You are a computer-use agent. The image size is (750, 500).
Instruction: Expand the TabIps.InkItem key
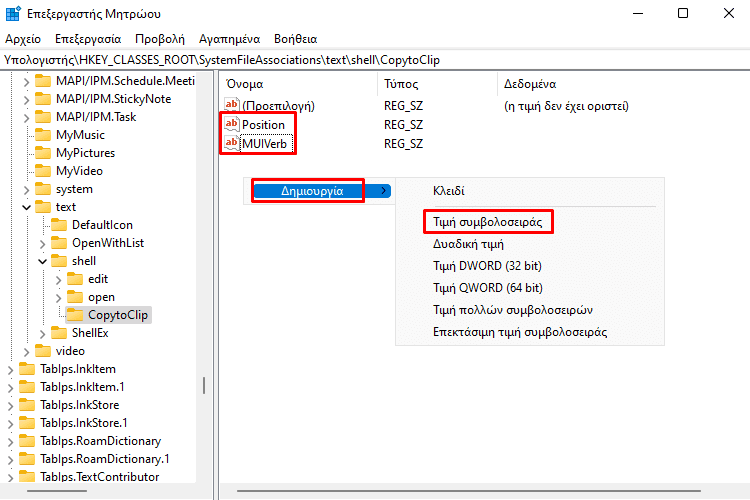pyautogui.click(x=10, y=370)
